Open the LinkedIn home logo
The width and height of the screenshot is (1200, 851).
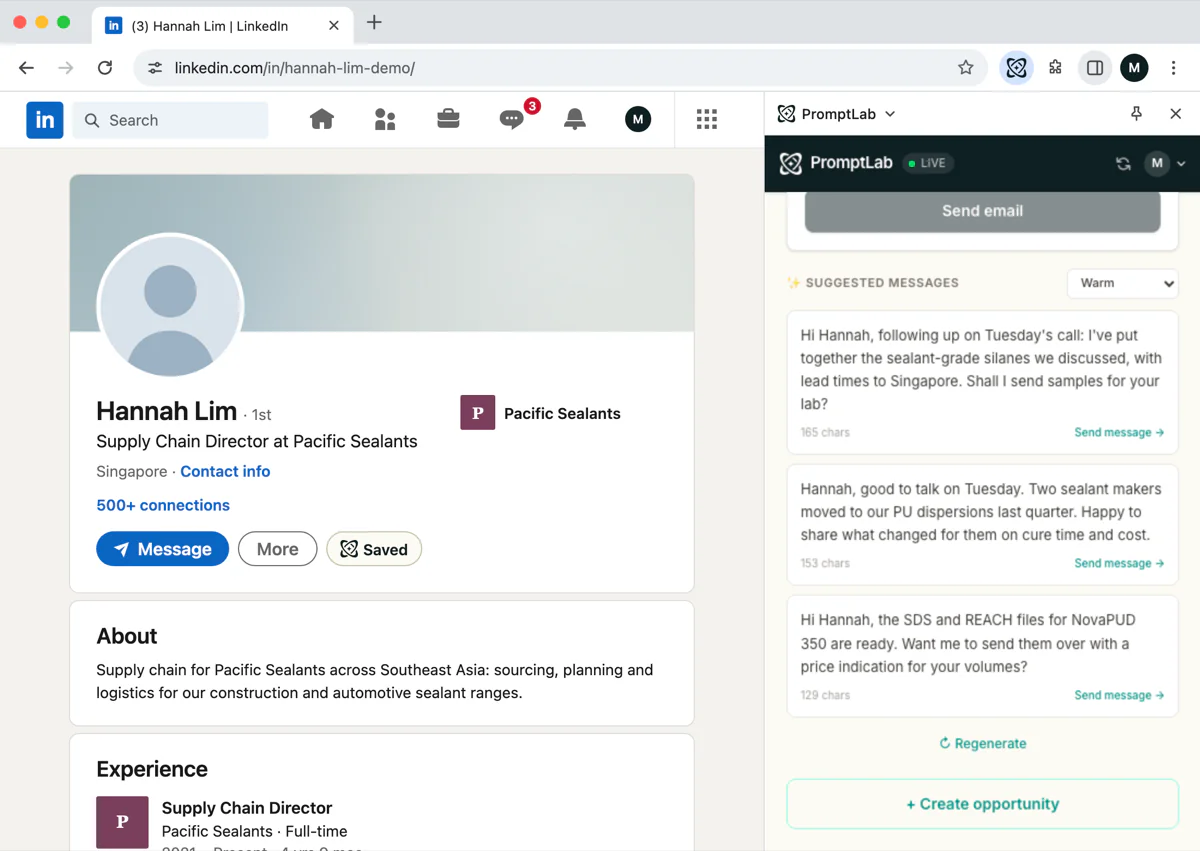click(x=45, y=120)
